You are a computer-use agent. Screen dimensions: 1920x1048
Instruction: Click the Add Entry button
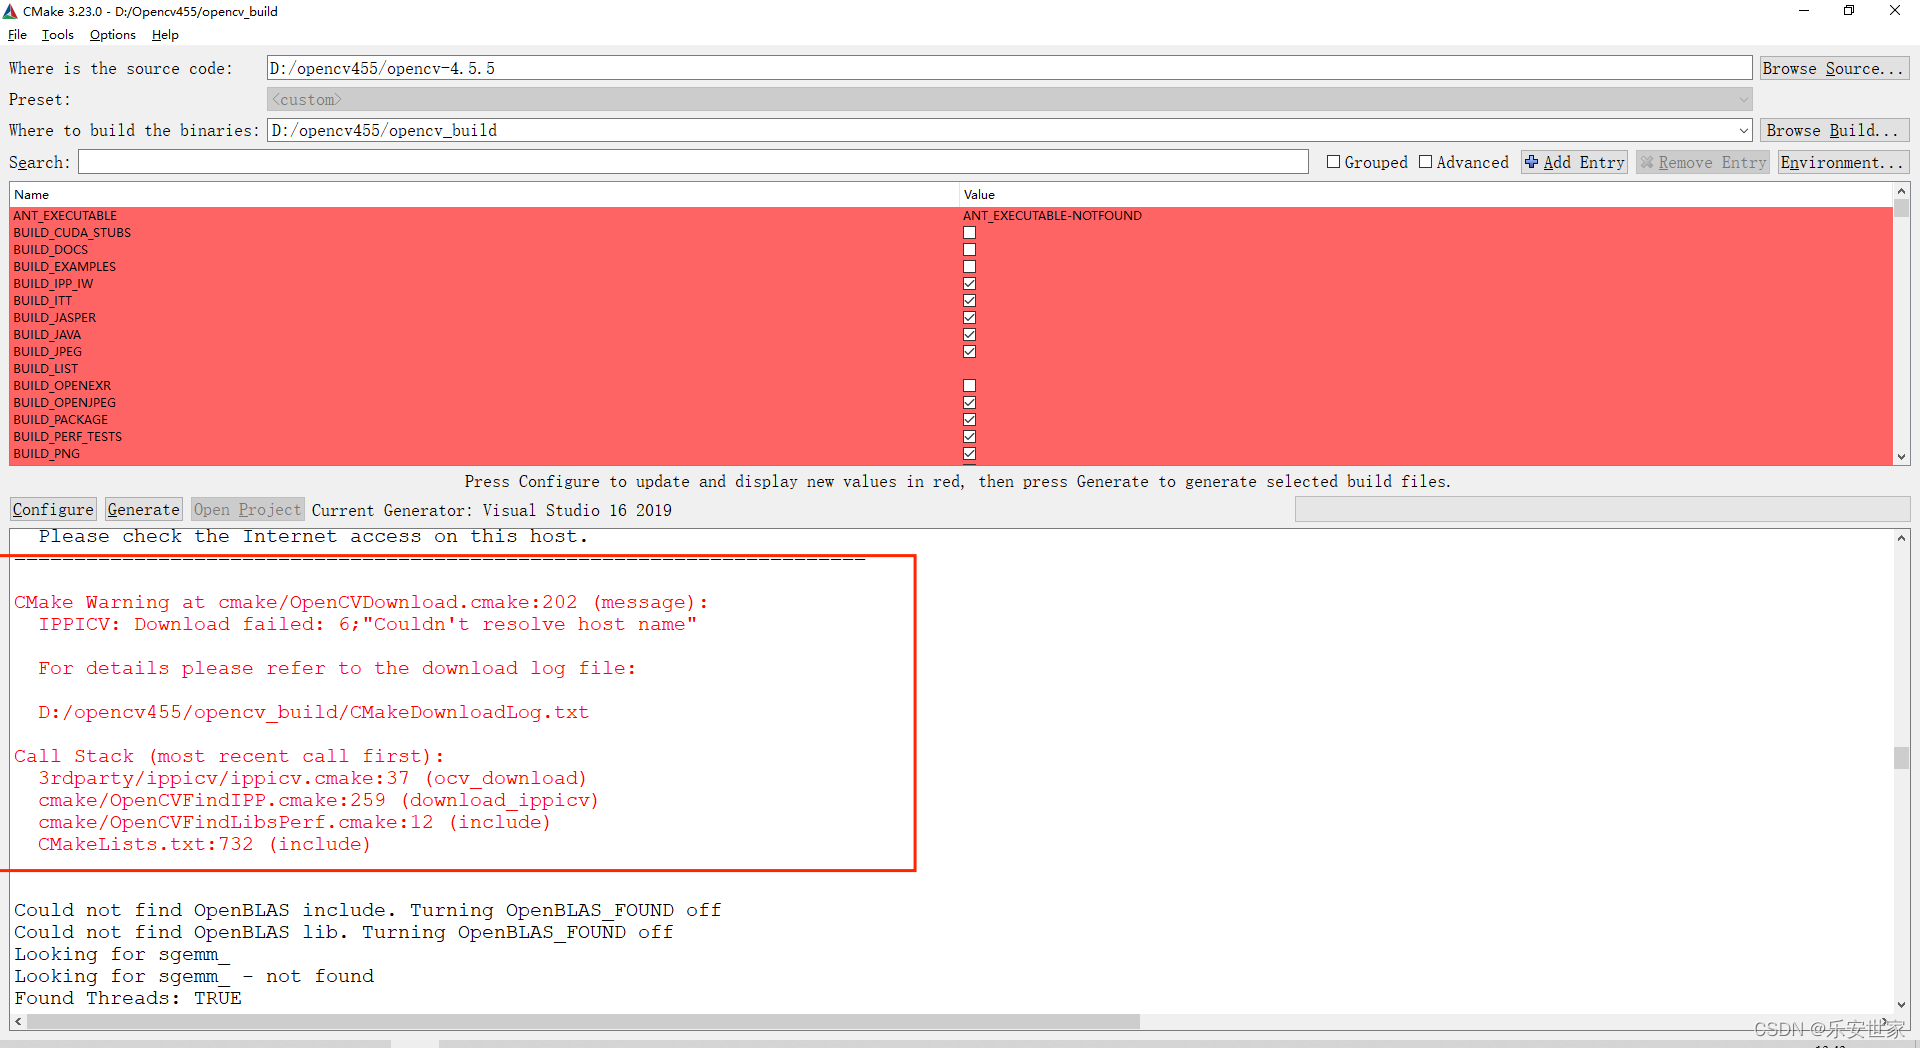click(x=1574, y=162)
